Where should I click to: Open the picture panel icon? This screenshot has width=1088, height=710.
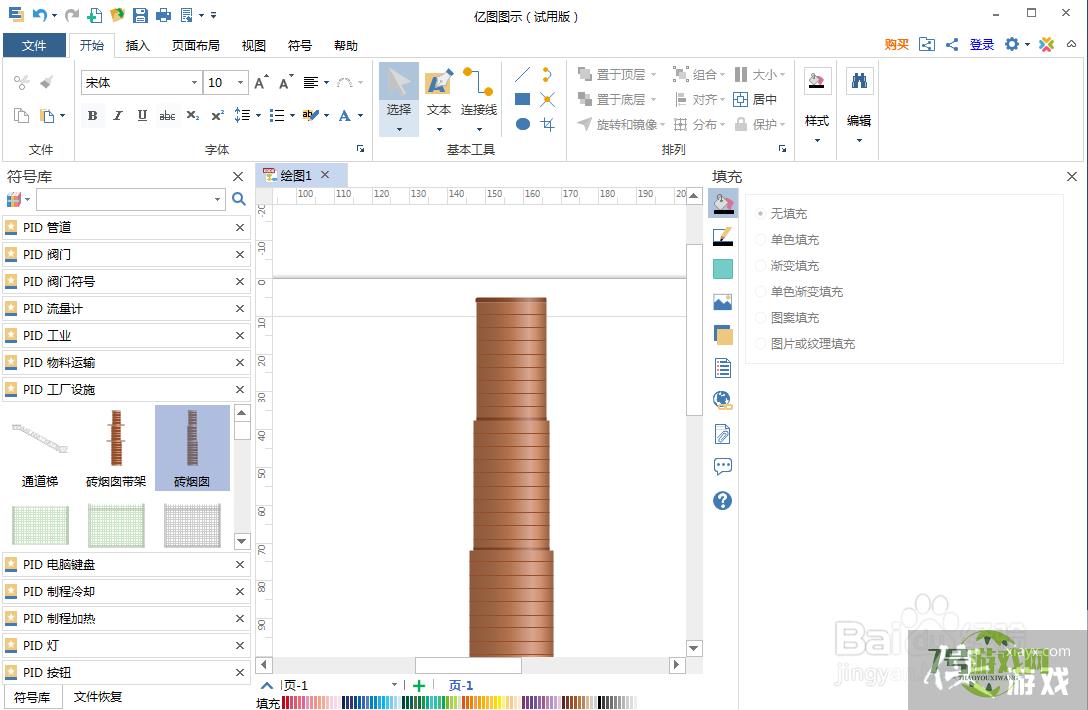point(722,302)
